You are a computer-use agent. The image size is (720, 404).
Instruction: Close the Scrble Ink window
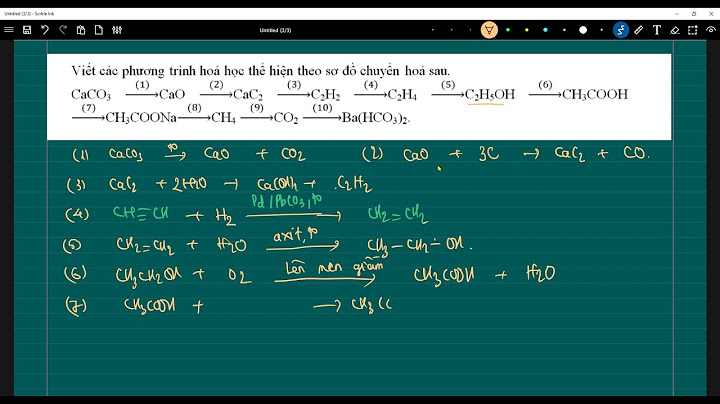point(711,14)
